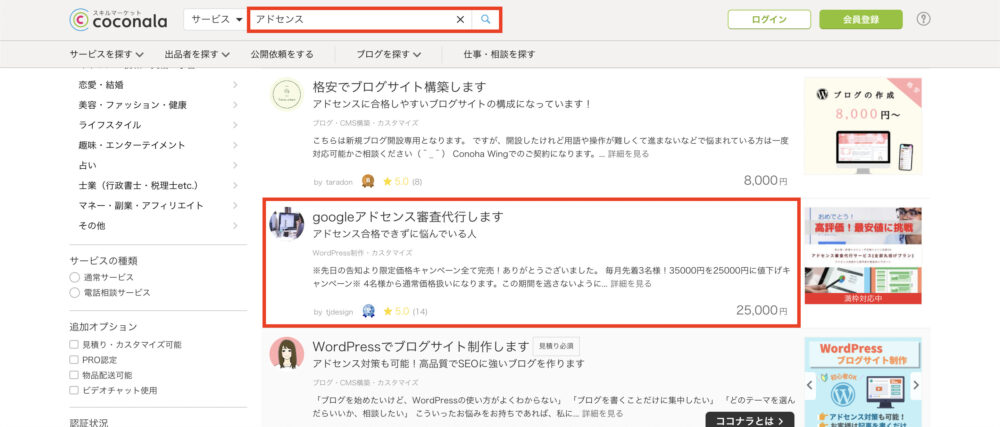Click the 25,000円 price

click(x=761, y=310)
